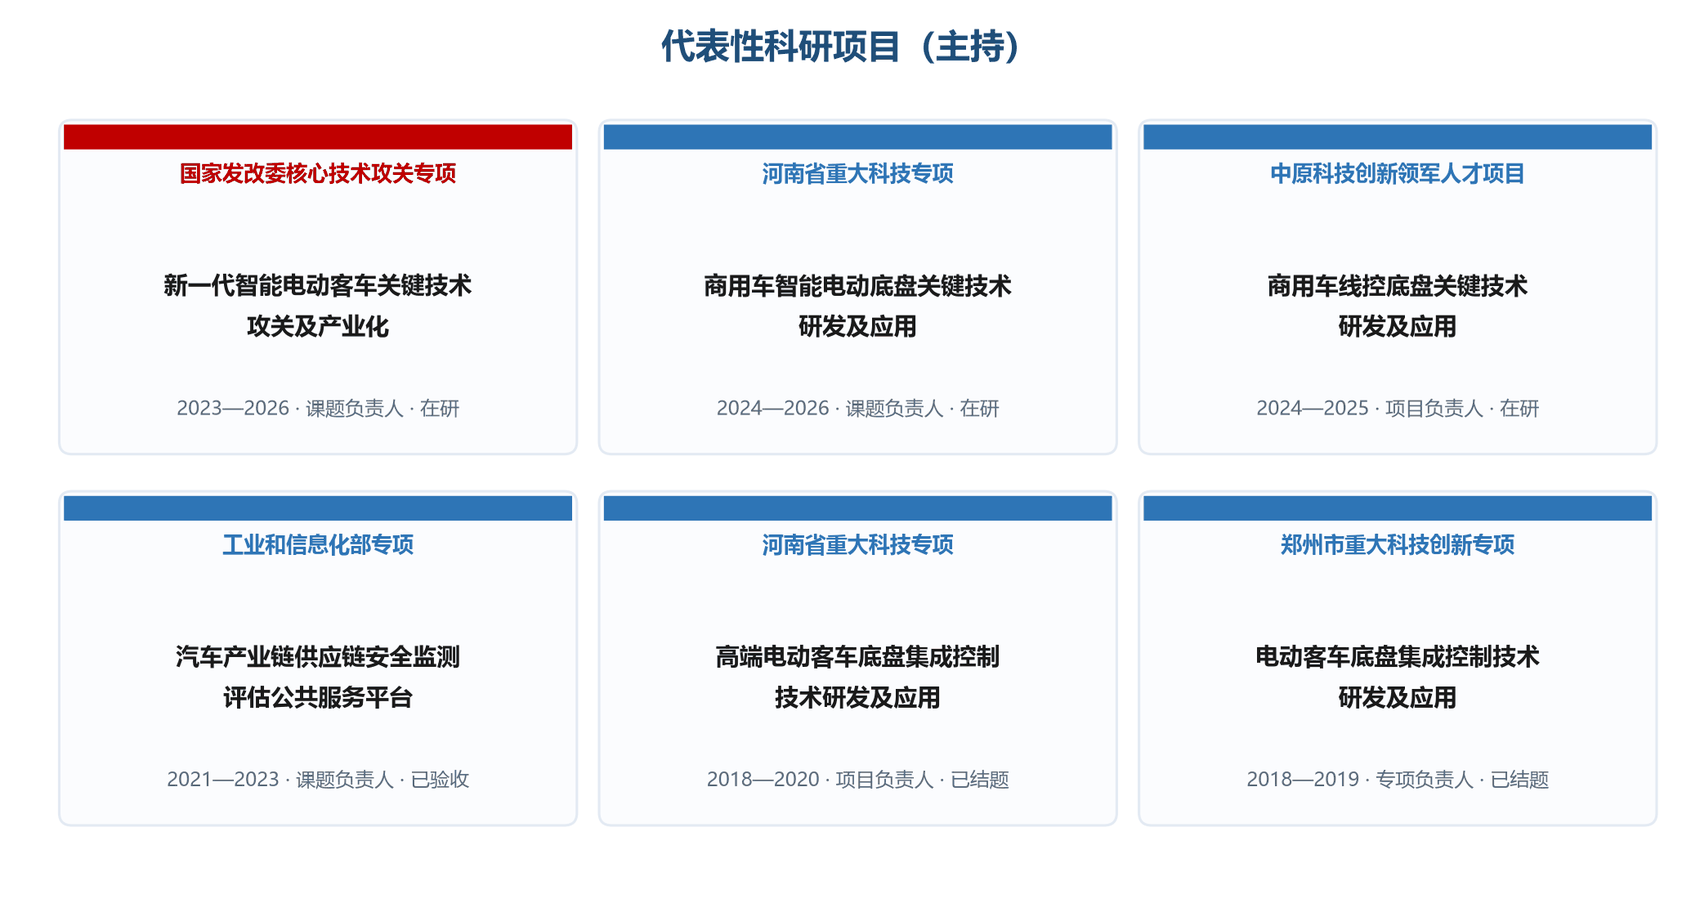Click 2024—2025 · 项目负责人 · 在研 line
The height and width of the screenshot is (899, 1700).
point(1398,408)
